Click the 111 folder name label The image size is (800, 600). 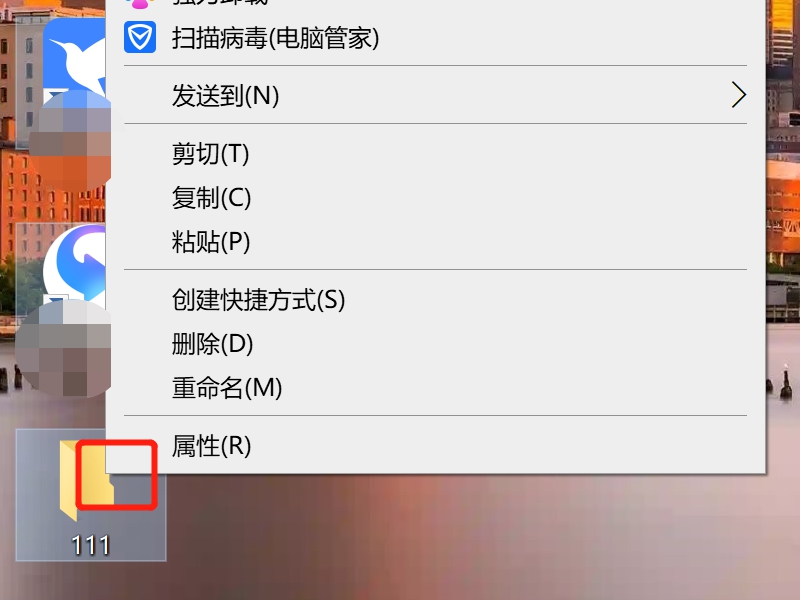click(90, 545)
